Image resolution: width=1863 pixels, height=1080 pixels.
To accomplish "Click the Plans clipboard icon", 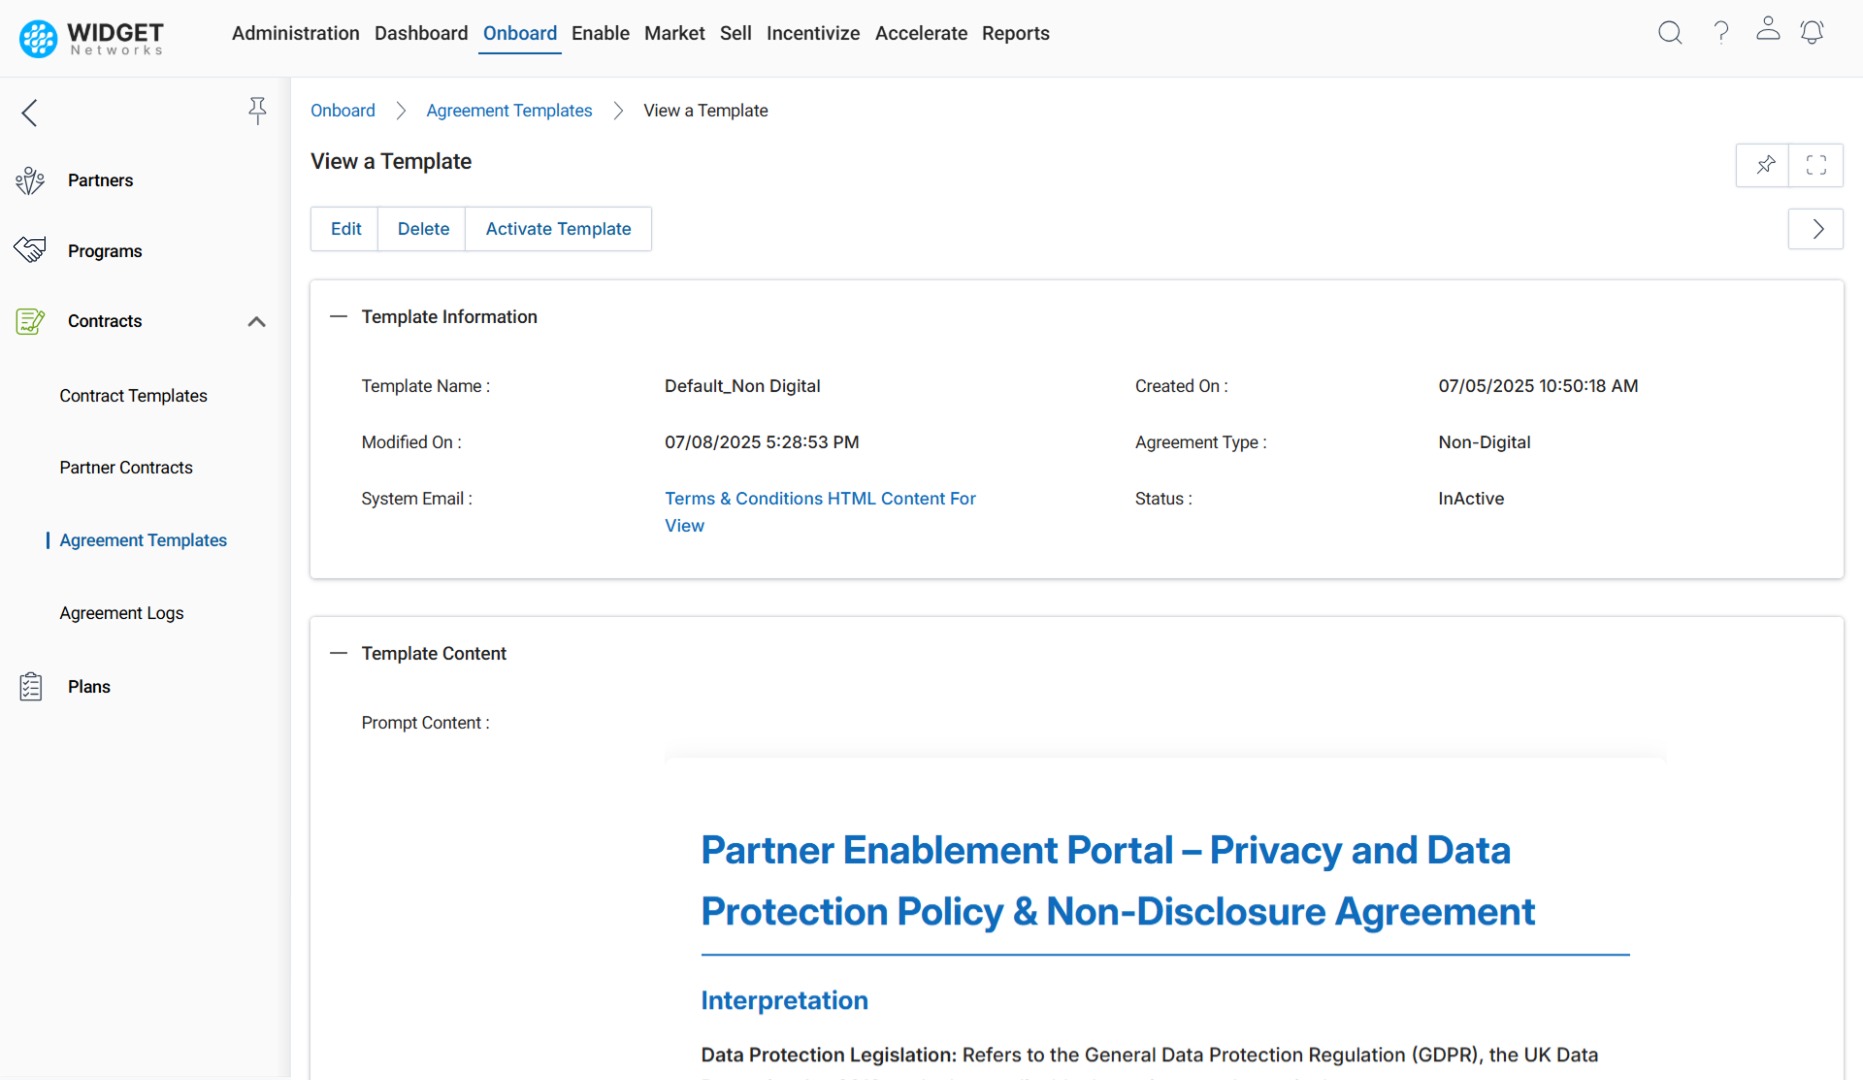I will [x=30, y=686].
